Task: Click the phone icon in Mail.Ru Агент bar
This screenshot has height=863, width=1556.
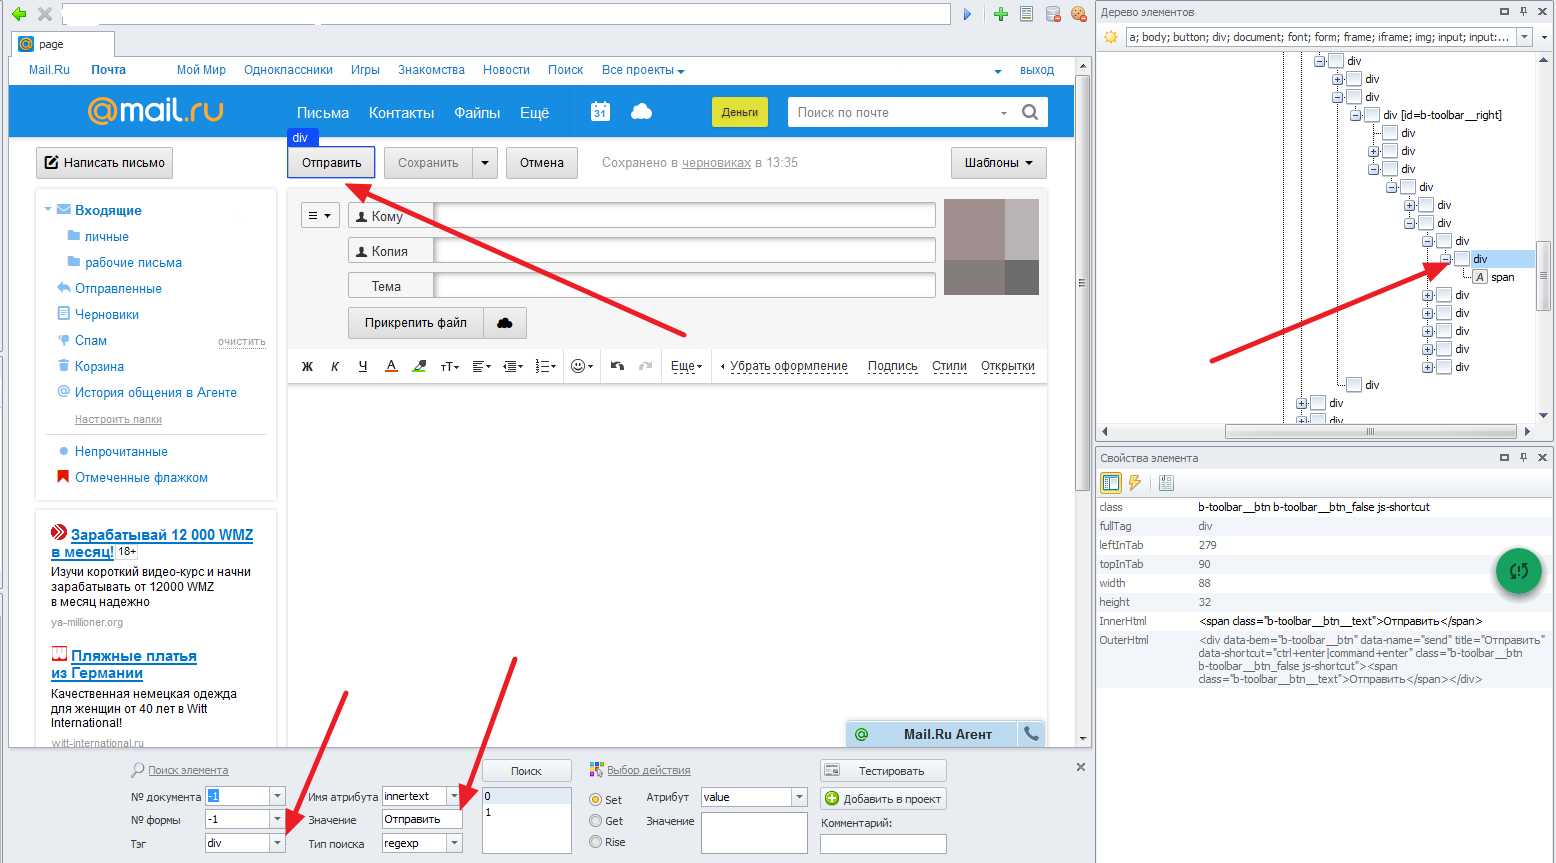Action: tap(1031, 734)
